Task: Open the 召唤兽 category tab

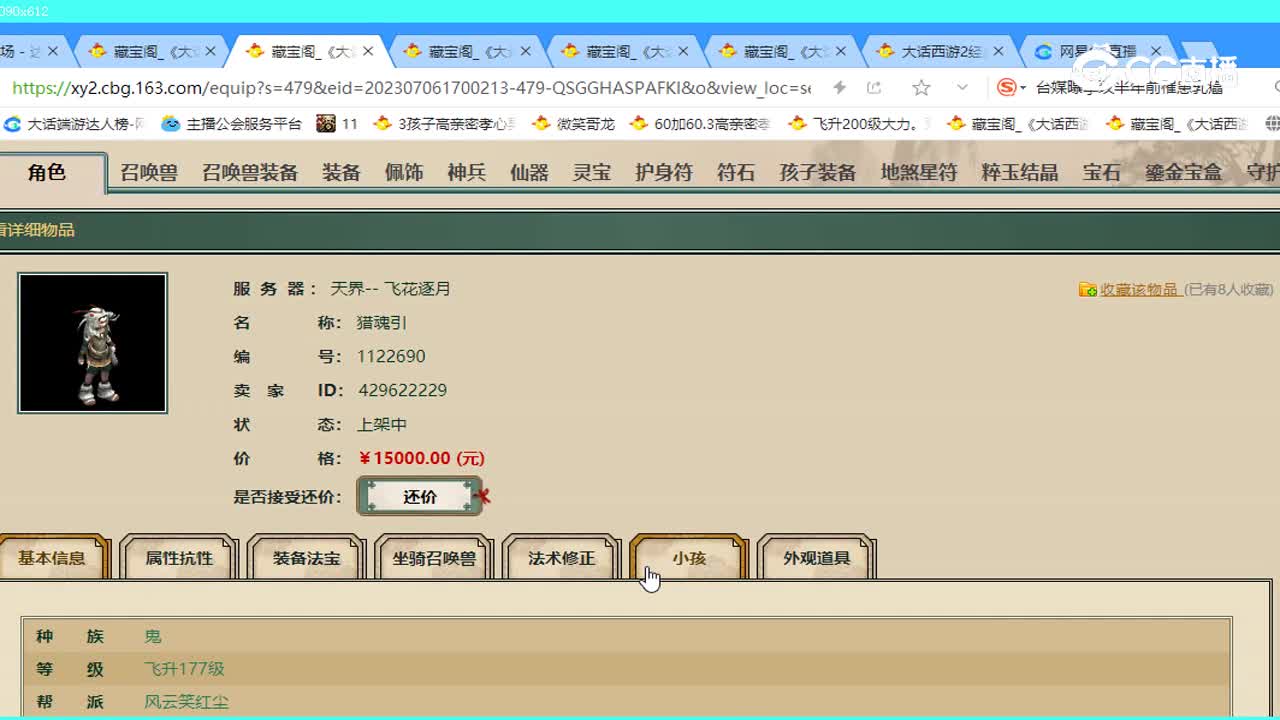Action: (149, 172)
